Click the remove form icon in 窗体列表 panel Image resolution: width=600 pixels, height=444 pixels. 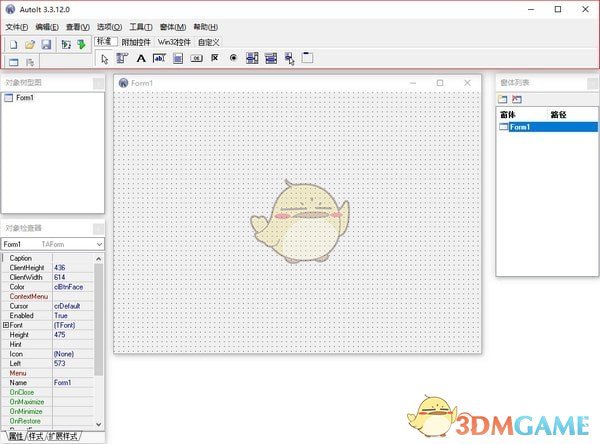517,100
